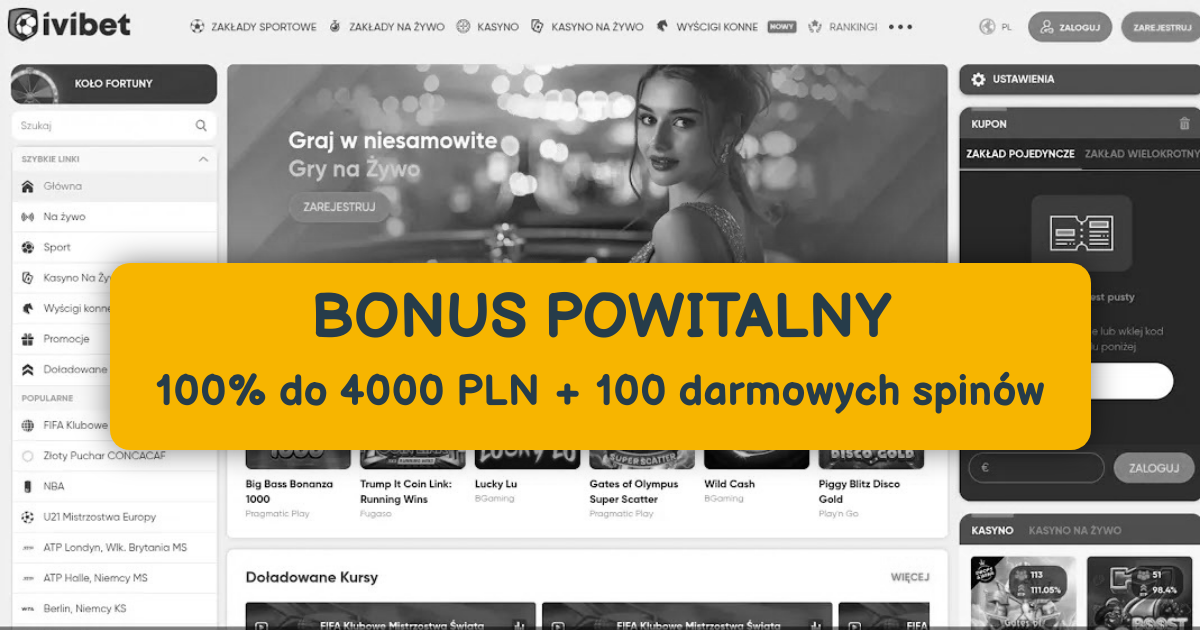Click the Koło Fortuny wheel banner

click(x=114, y=84)
